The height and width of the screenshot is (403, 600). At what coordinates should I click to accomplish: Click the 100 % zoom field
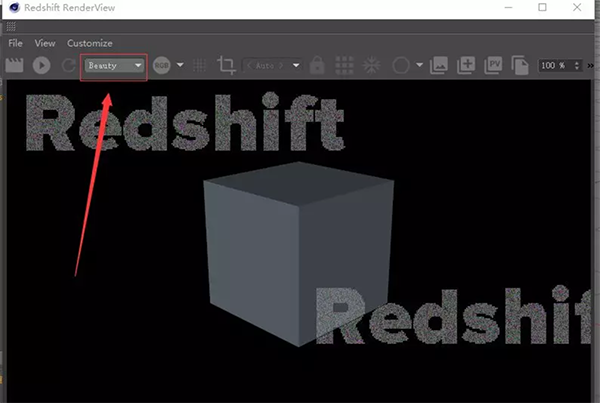pyautogui.click(x=556, y=65)
